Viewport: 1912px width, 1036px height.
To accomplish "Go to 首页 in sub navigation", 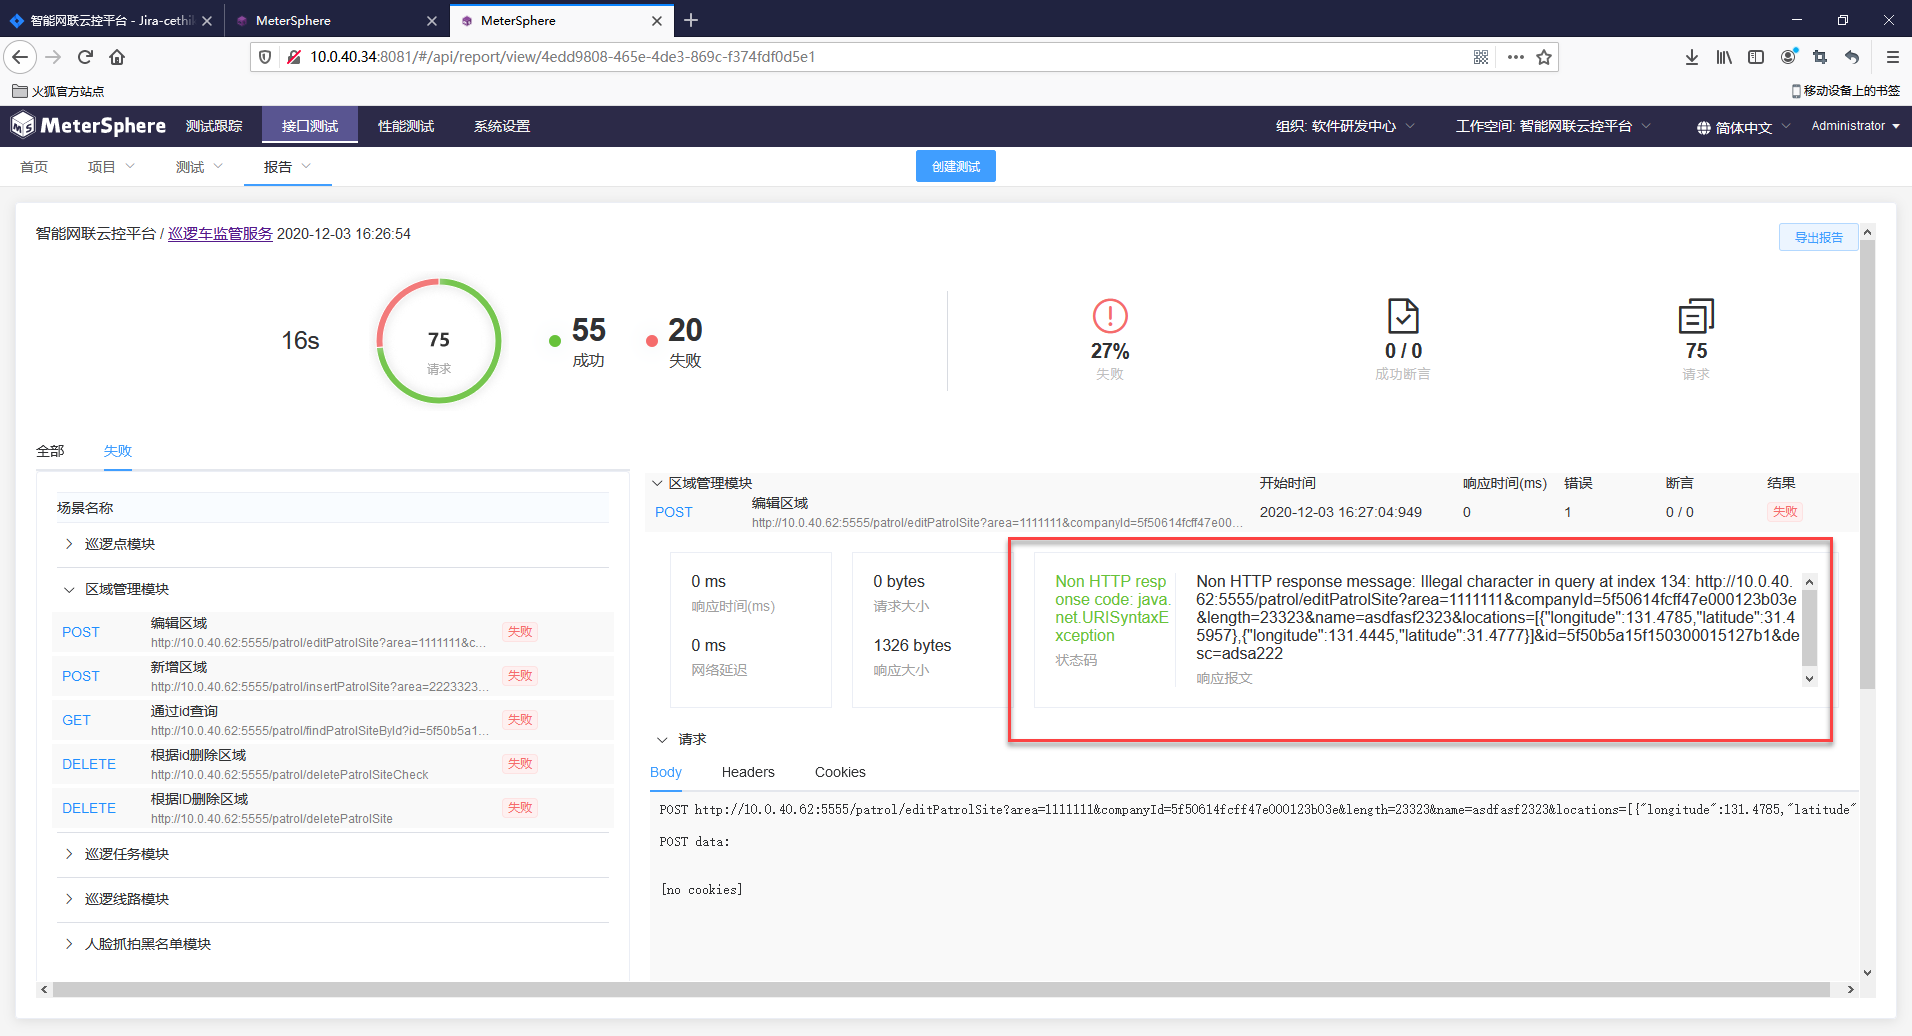I will pyautogui.click(x=34, y=167).
